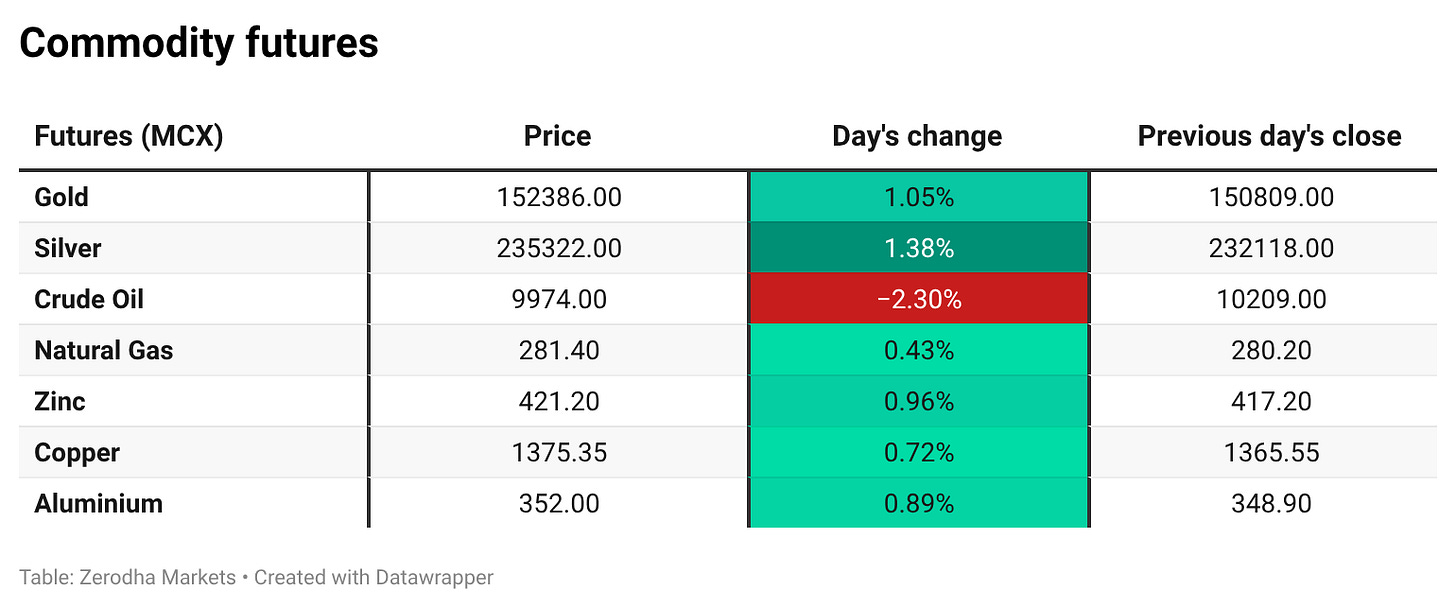The image size is (1456, 609).
Task: Click the Price column header
Action: click(x=558, y=136)
